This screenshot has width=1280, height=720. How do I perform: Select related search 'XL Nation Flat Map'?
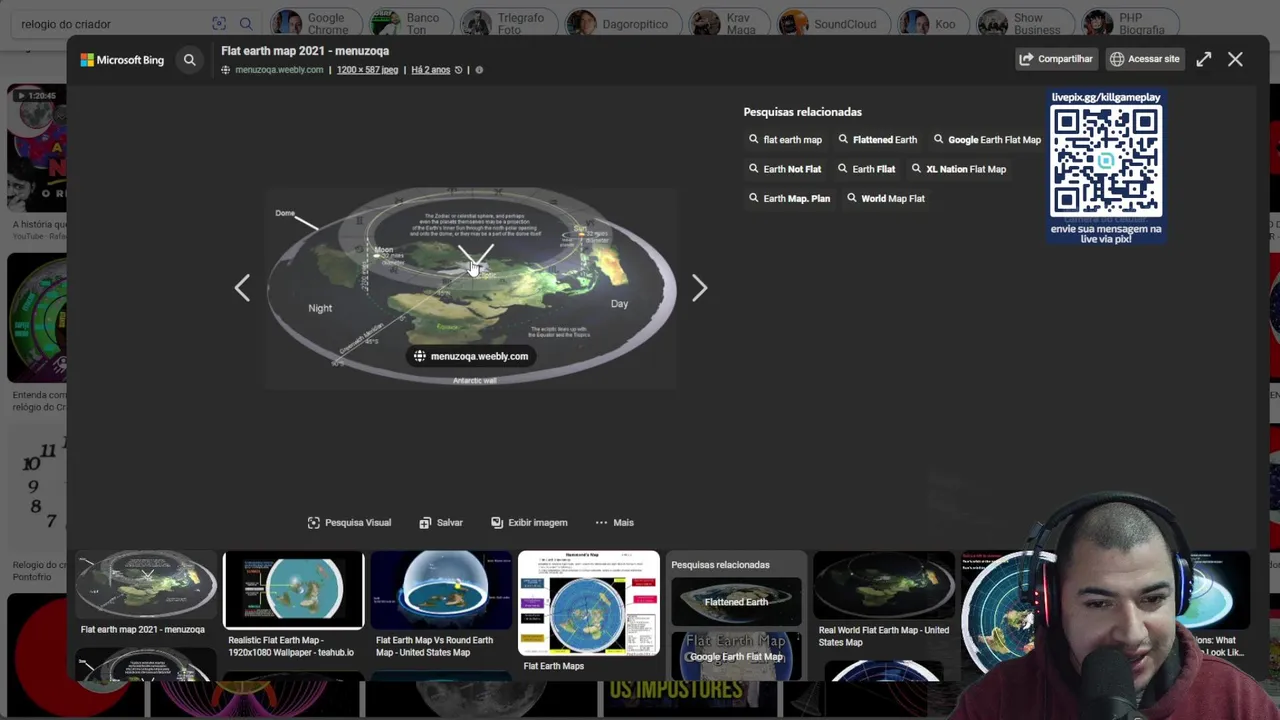958,169
